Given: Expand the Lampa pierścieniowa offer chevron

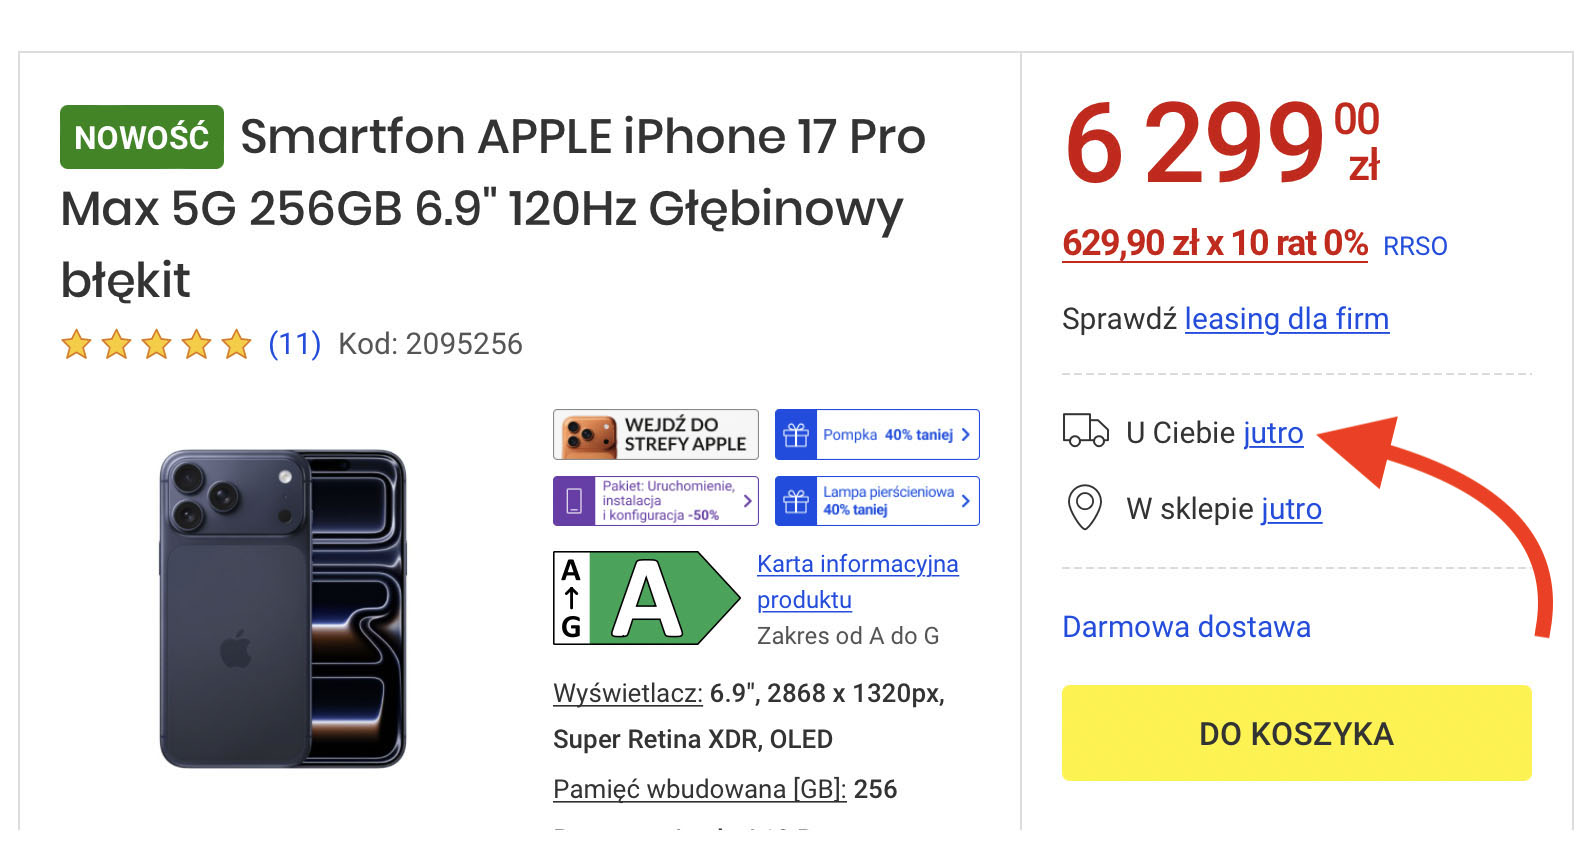Looking at the screenshot, I should coord(964,500).
